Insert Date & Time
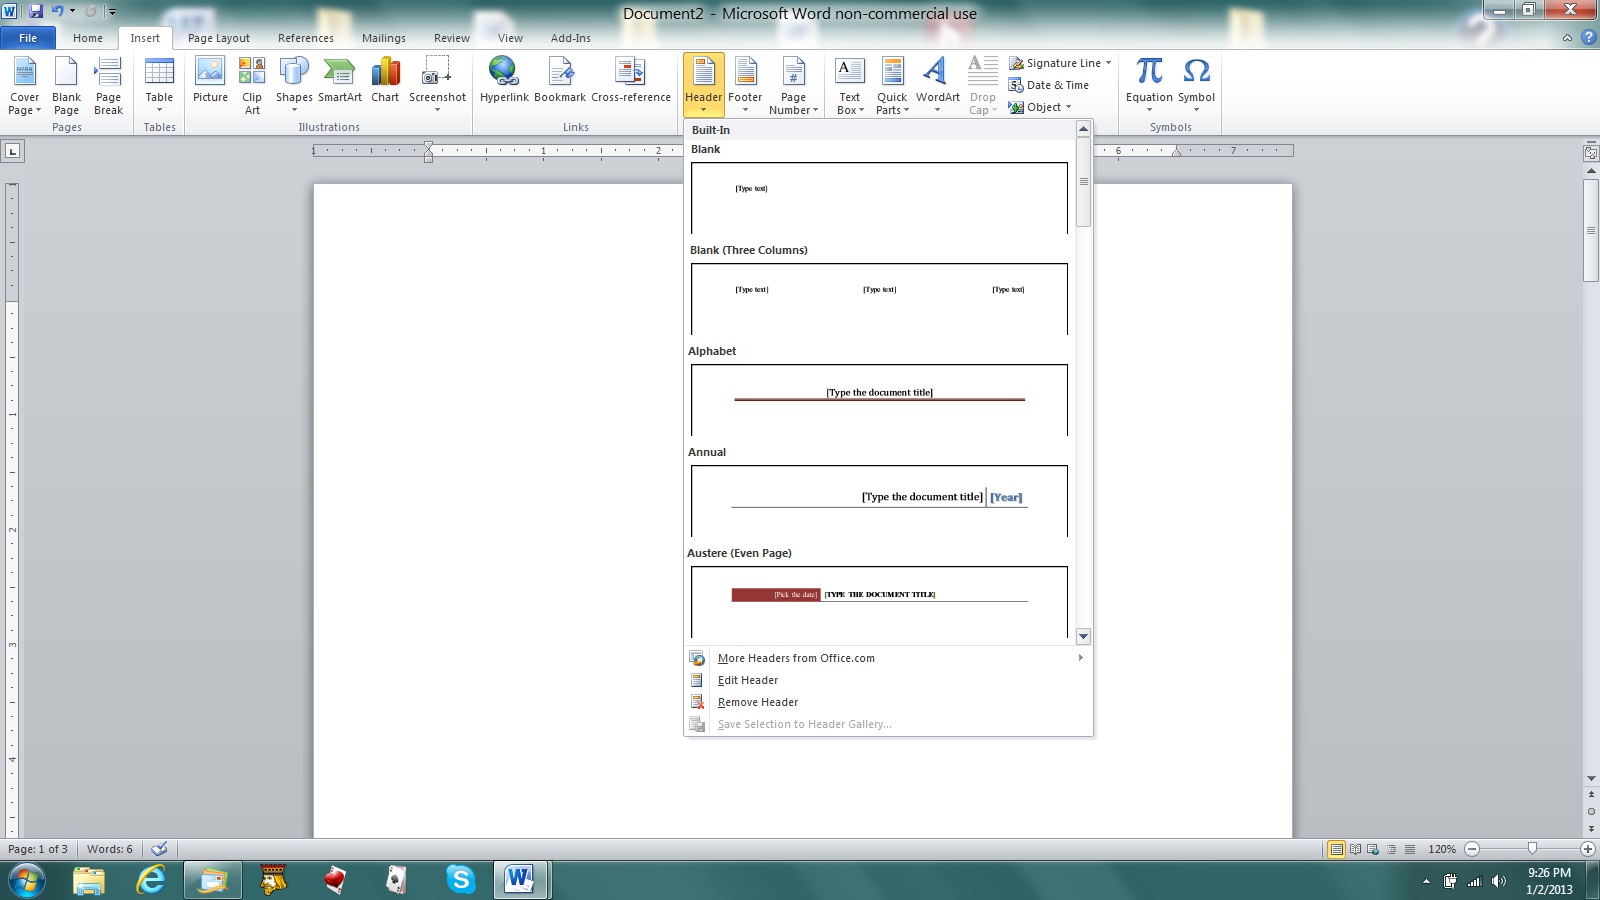The image size is (1600, 900). pos(1049,85)
